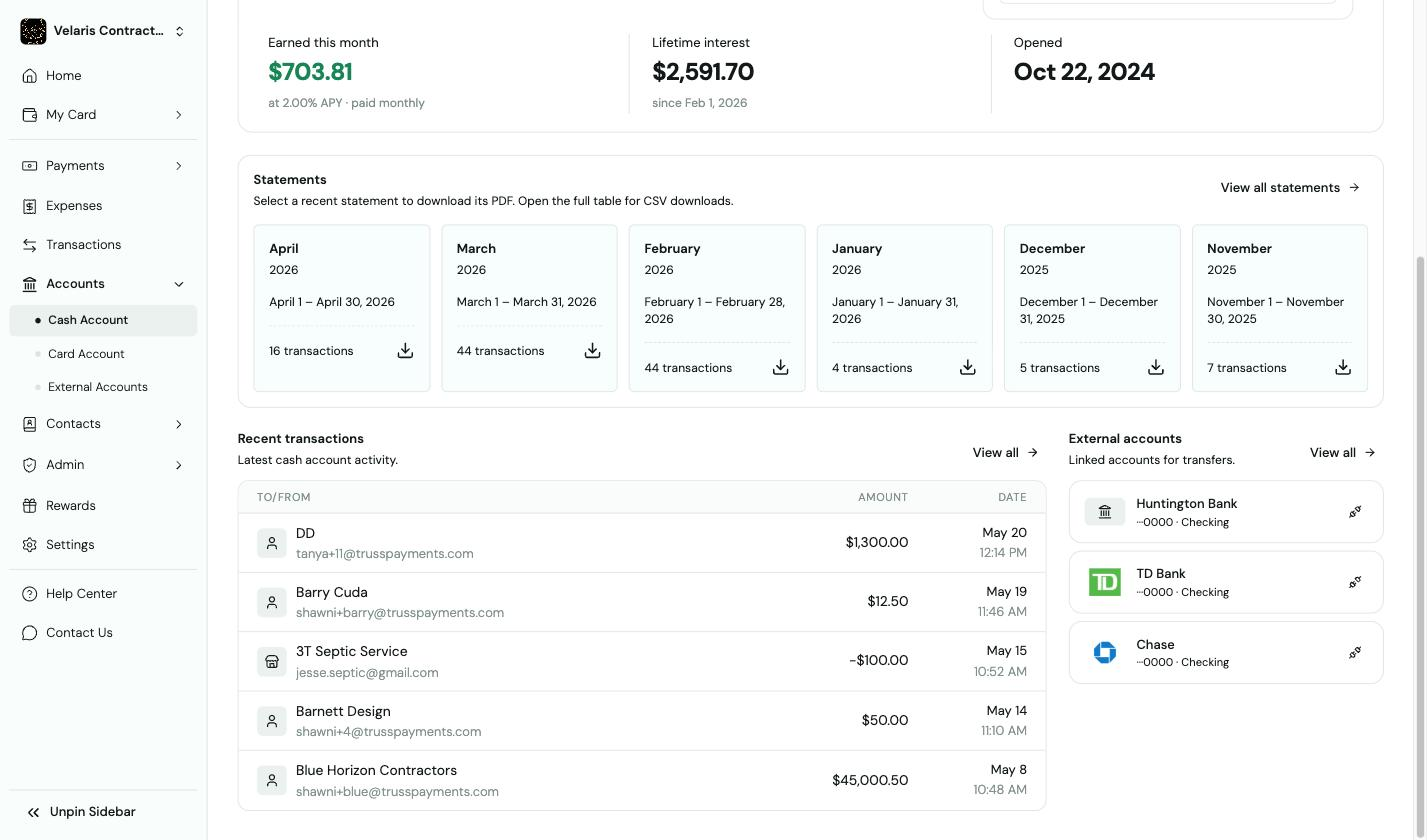Open the Velaris Contractors account switcher

103,31
